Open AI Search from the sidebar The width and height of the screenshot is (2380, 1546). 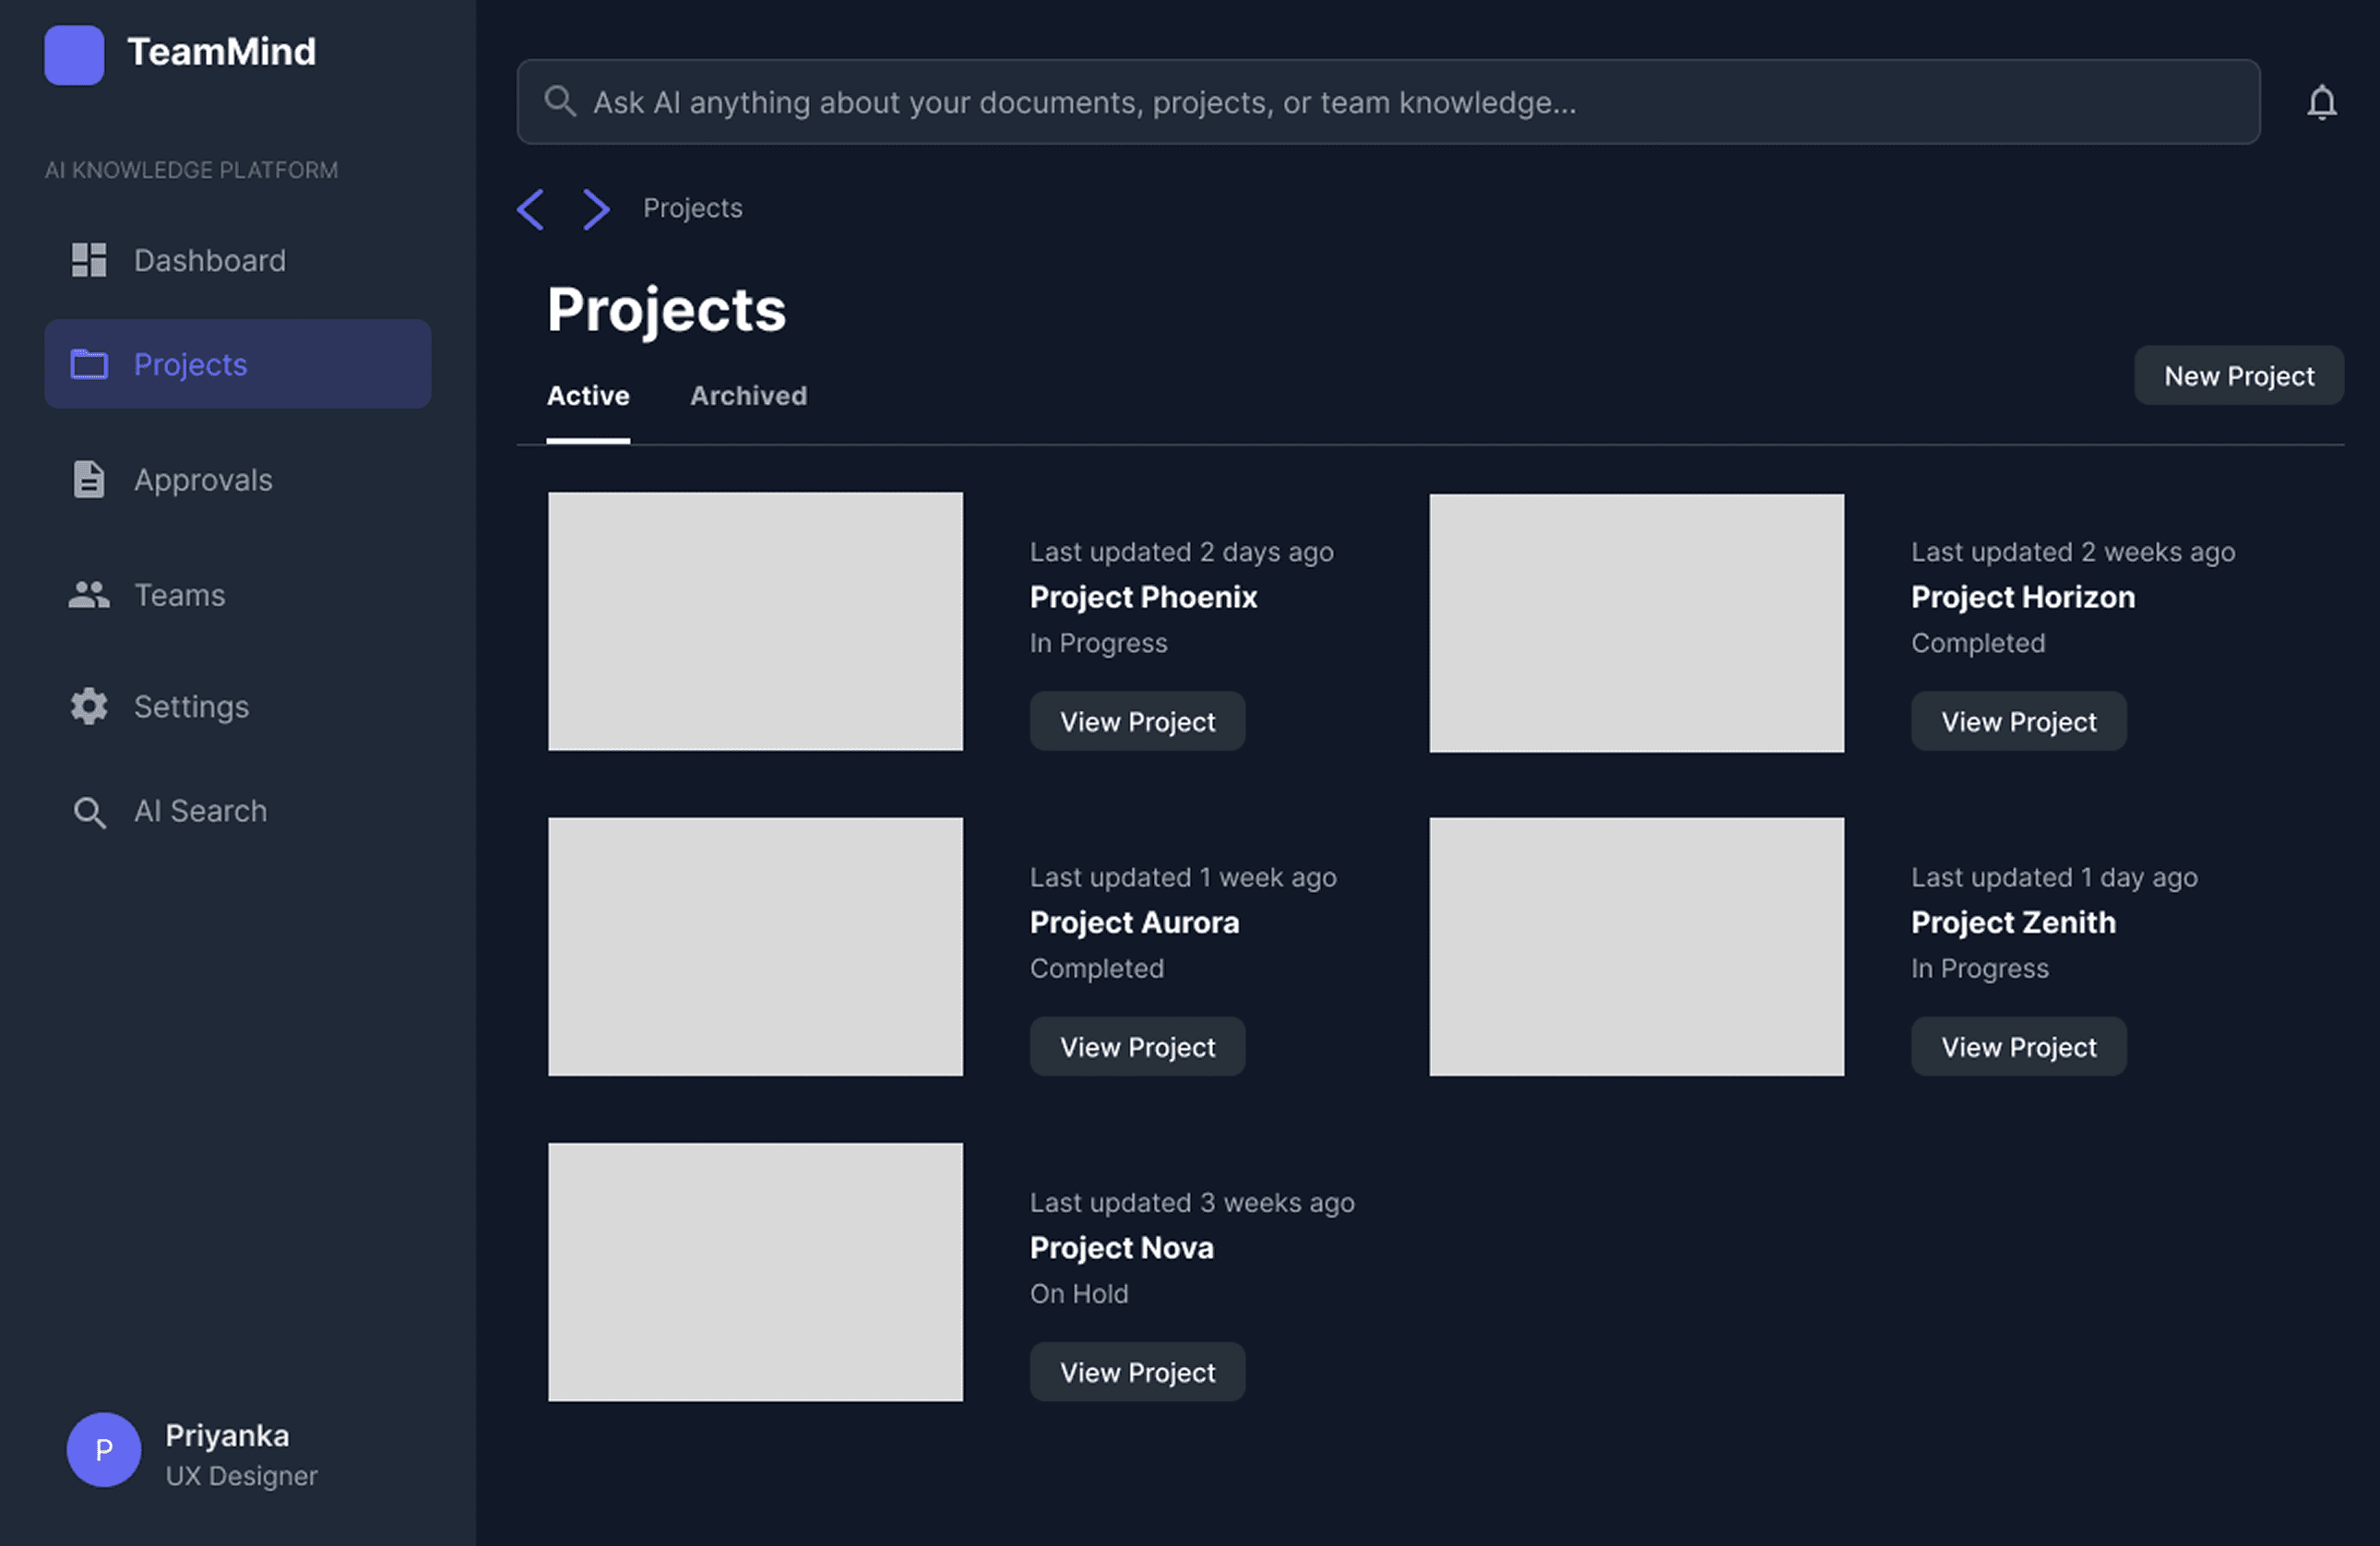(x=200, y=811)
